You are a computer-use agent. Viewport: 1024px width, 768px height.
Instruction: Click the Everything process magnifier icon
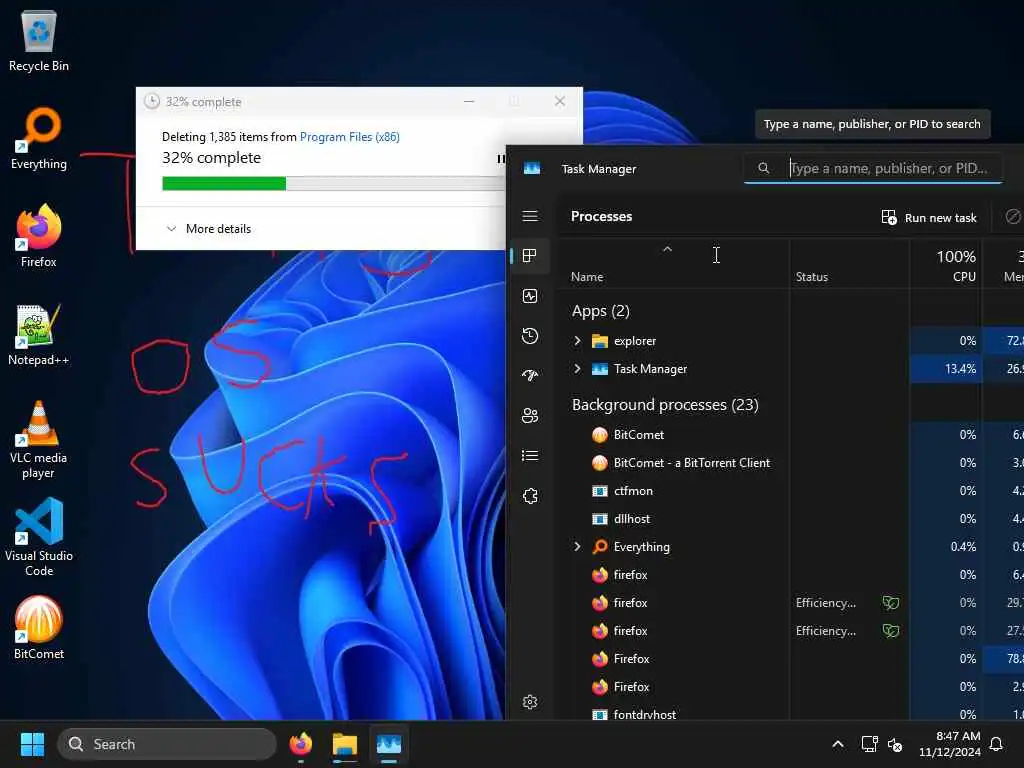coord(600,547)
